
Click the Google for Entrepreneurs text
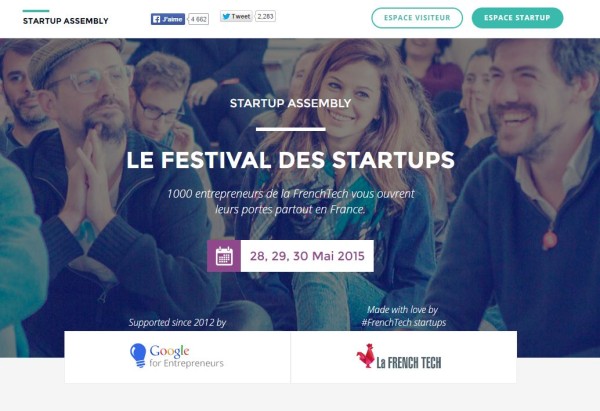[186, 356]
